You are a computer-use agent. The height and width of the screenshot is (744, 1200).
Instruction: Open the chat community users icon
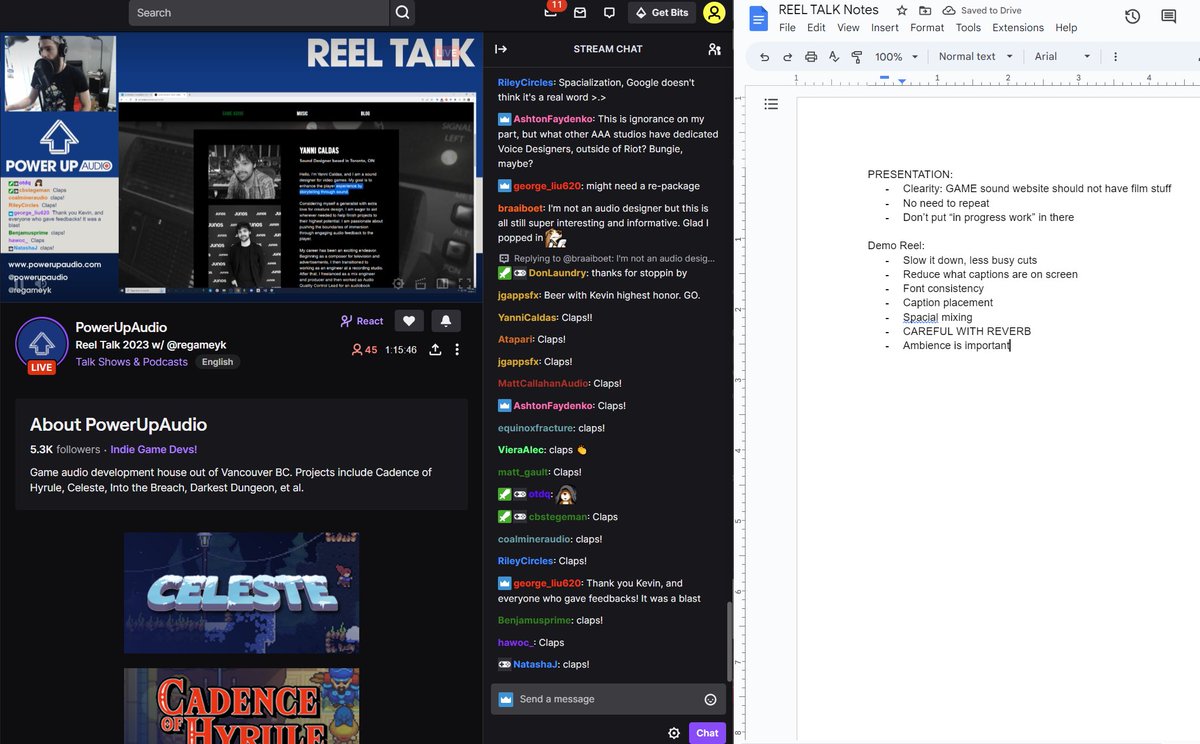point(714,49)
